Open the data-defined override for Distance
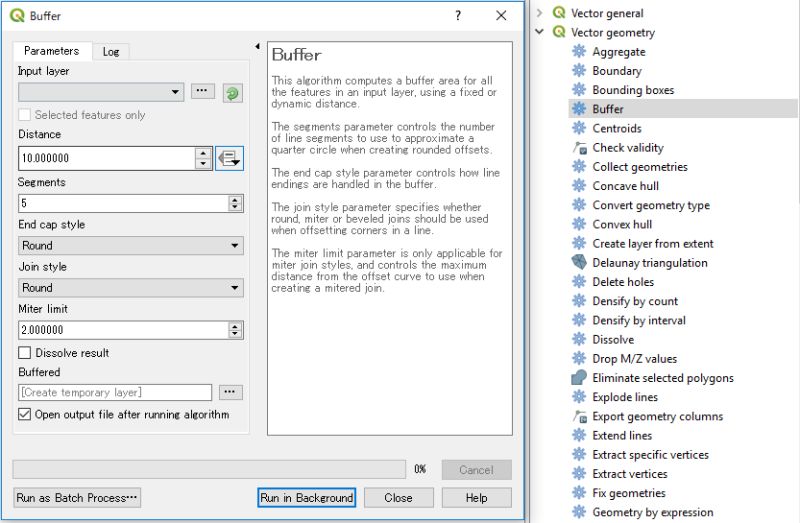800x523 pixels. (229, 158)
